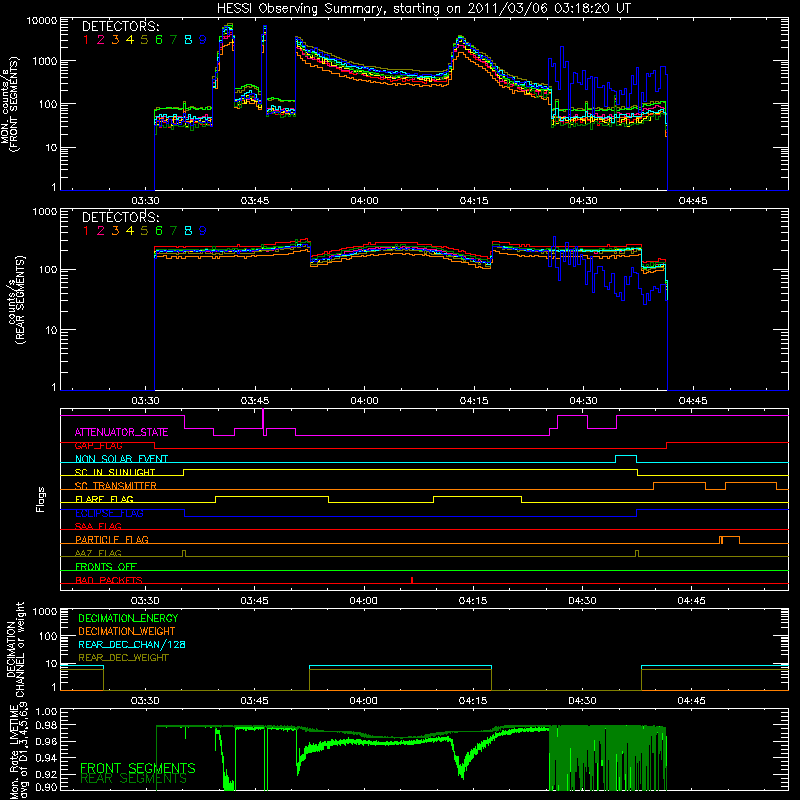Viewport: 800px width, 800px height.
Task: Click the 0.96 tick on the livetime axis
Action: click(x=46, y=741)
